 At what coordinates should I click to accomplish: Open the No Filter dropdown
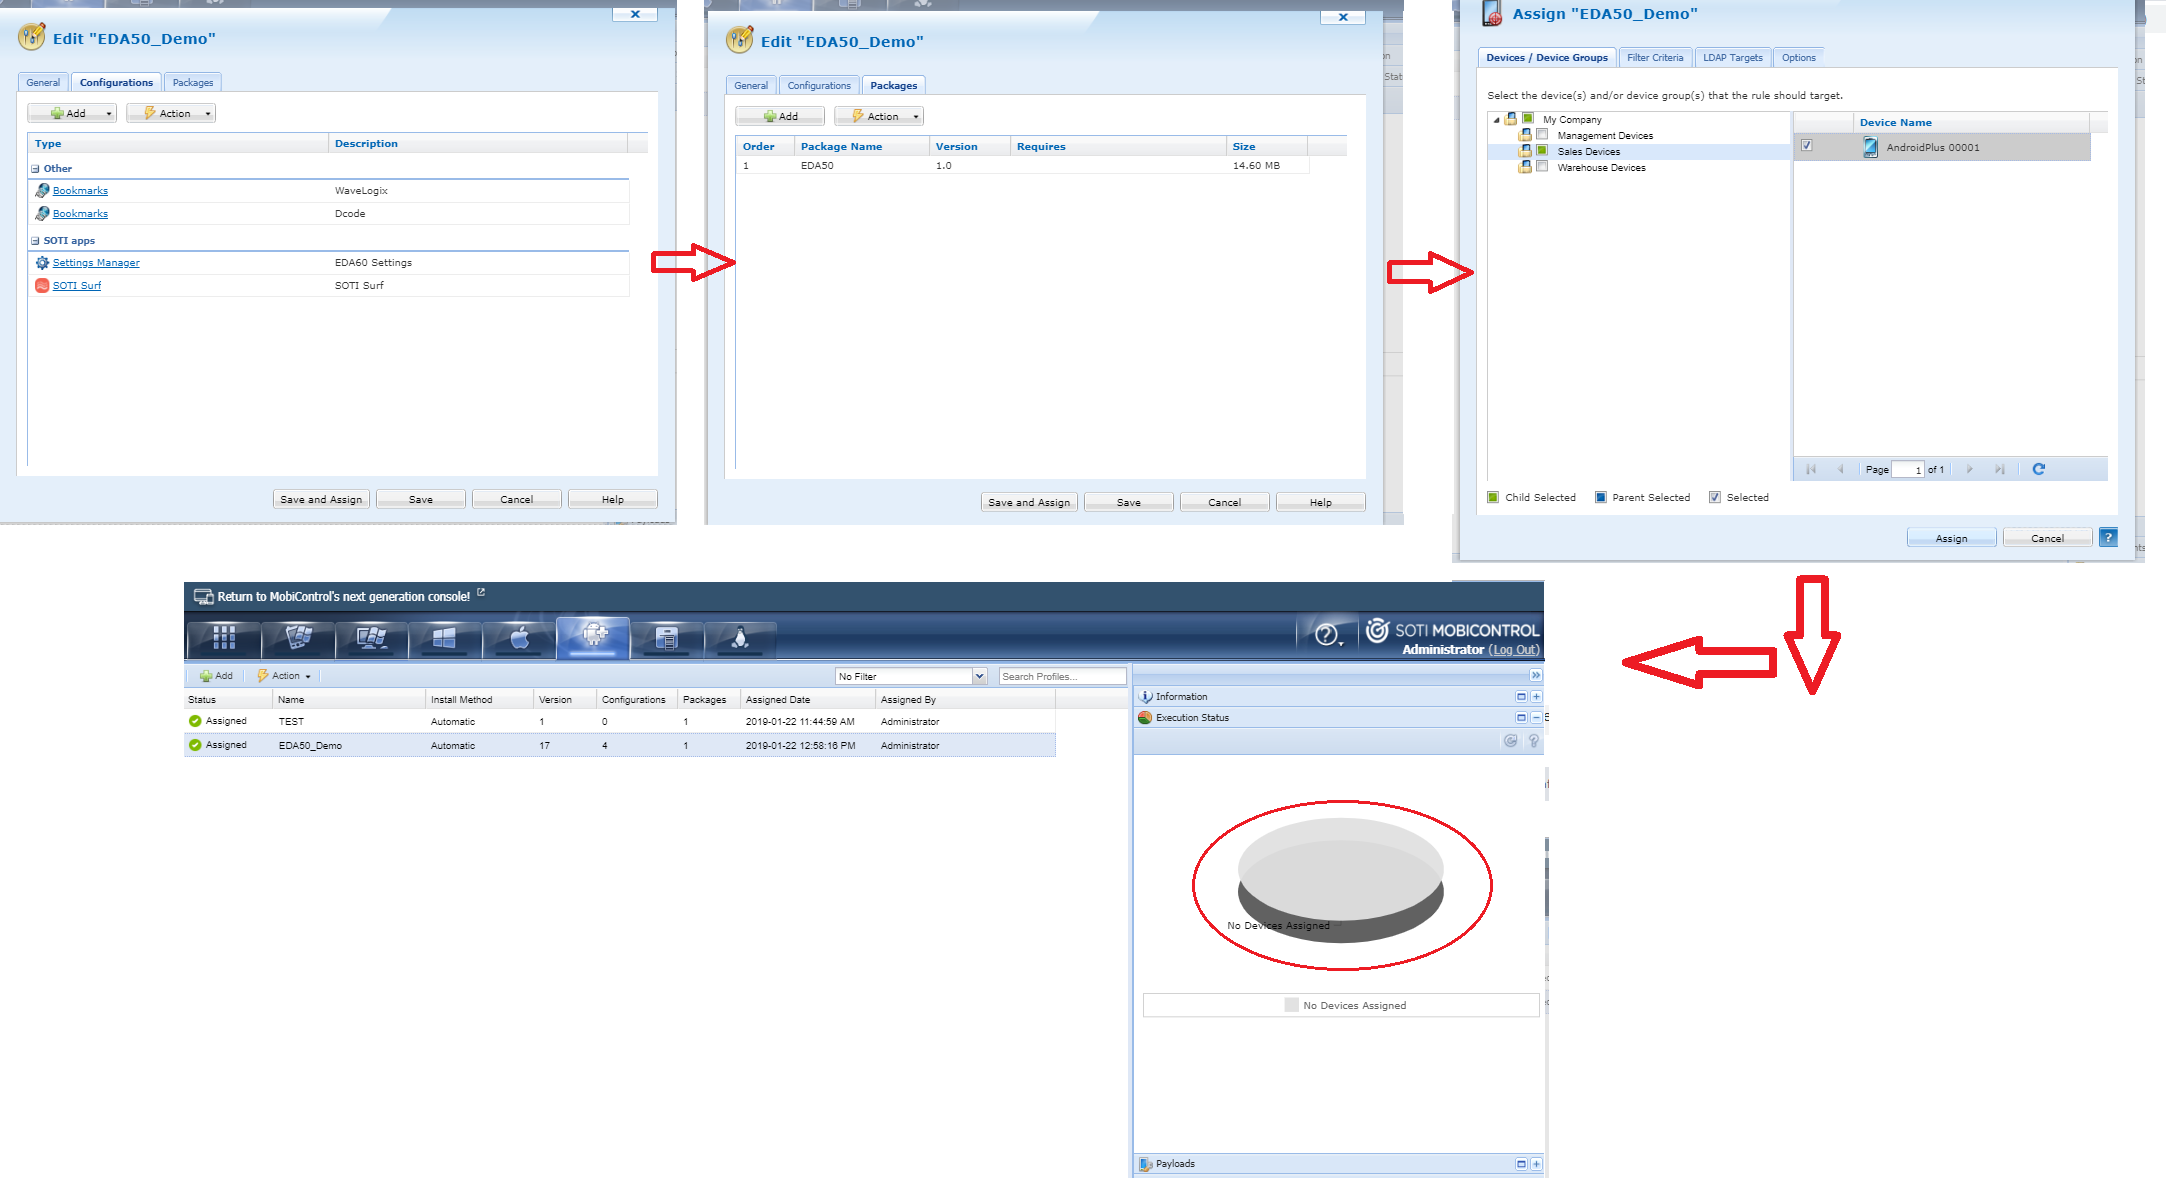click(979, 676)
